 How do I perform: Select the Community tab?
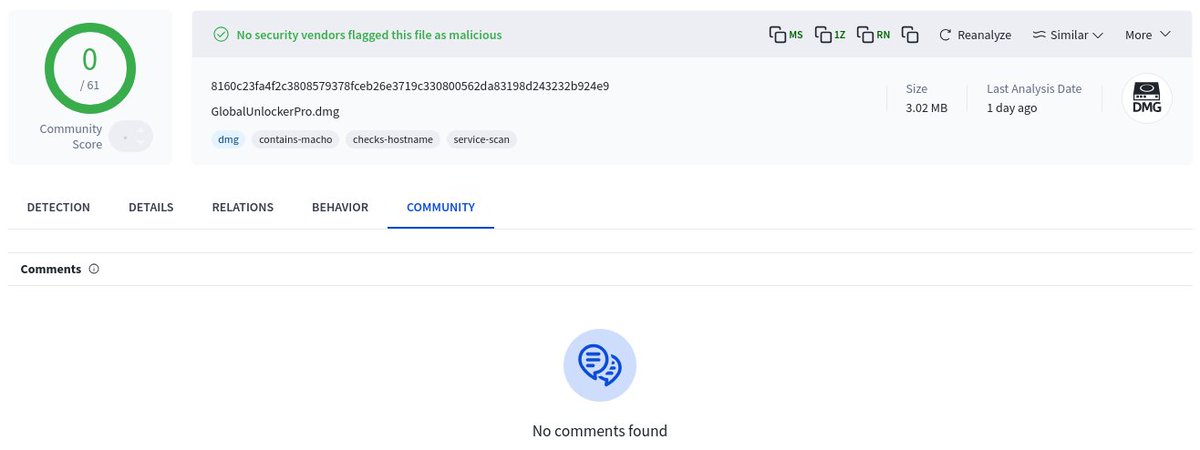(x=441, y=207)
